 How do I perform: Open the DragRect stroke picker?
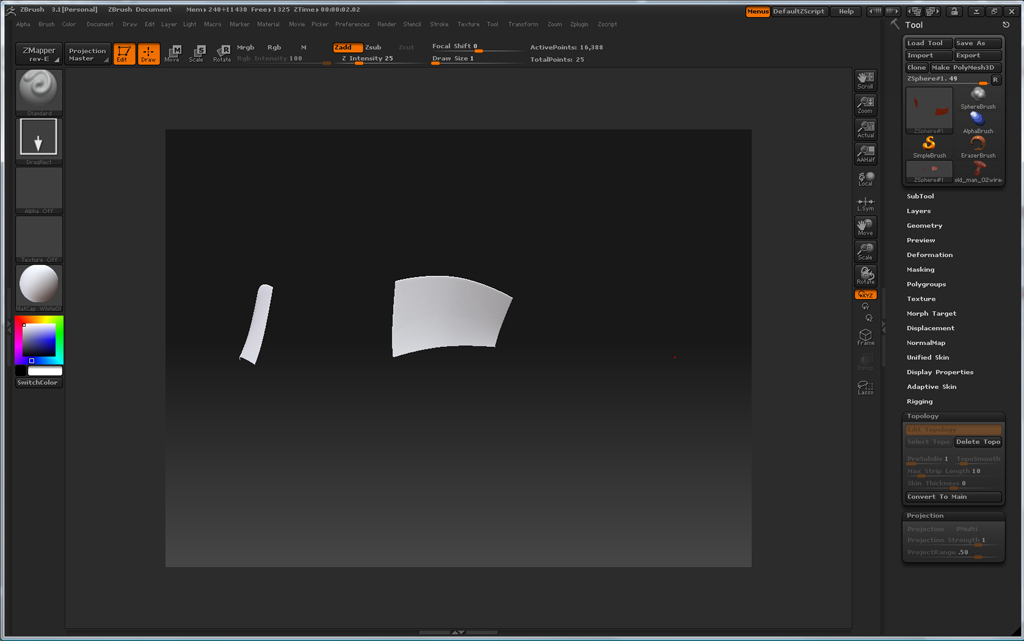click(x=39, y=141)
